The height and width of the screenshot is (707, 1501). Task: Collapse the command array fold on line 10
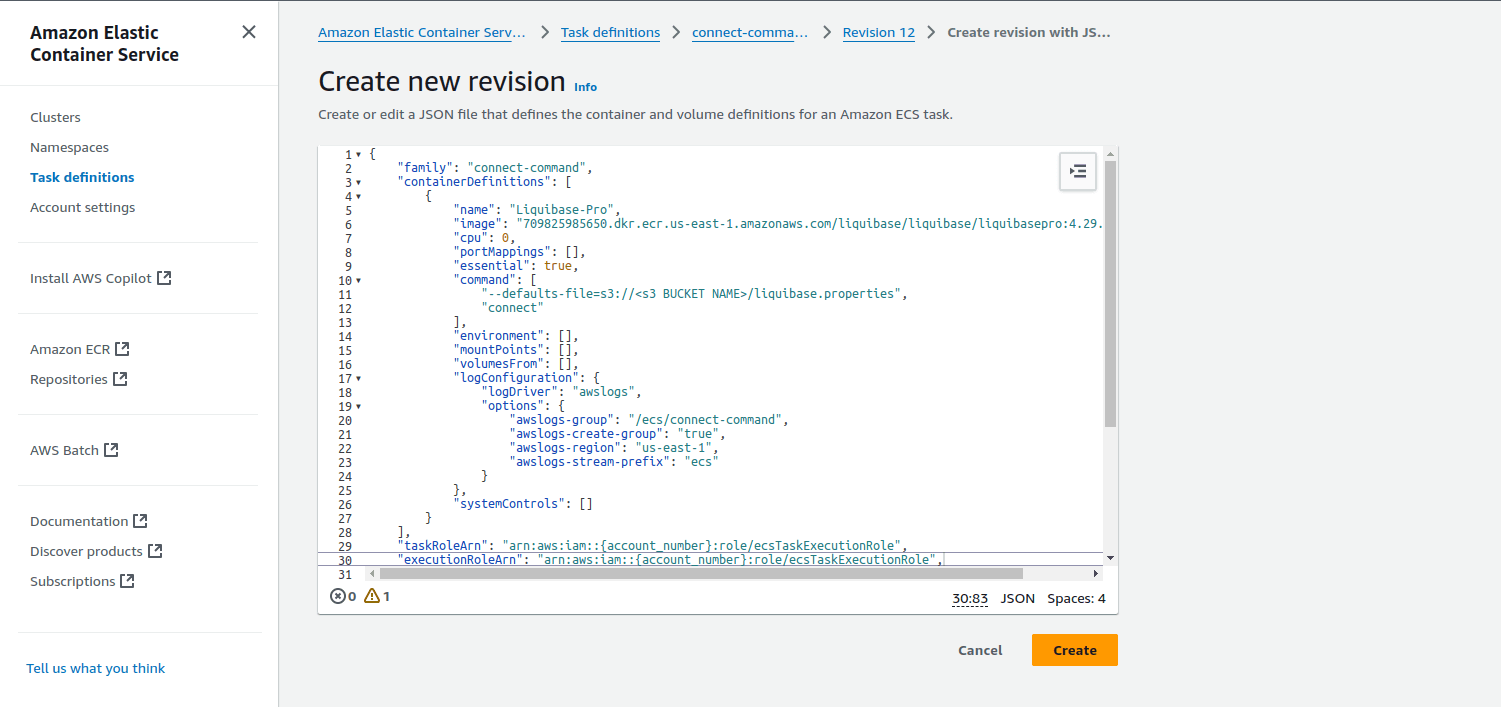tap(359, 281)
